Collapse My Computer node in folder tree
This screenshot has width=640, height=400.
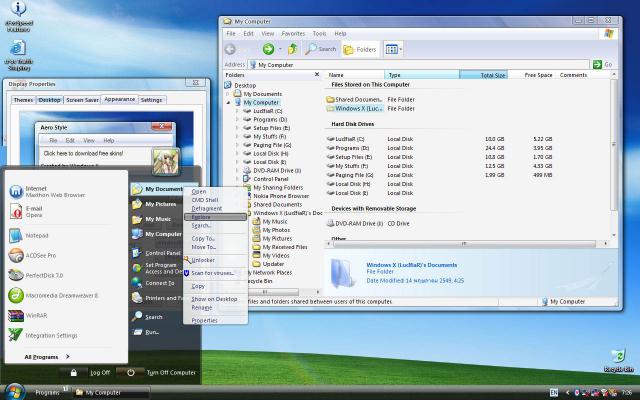pyautogui.click(x=228, y=102)
